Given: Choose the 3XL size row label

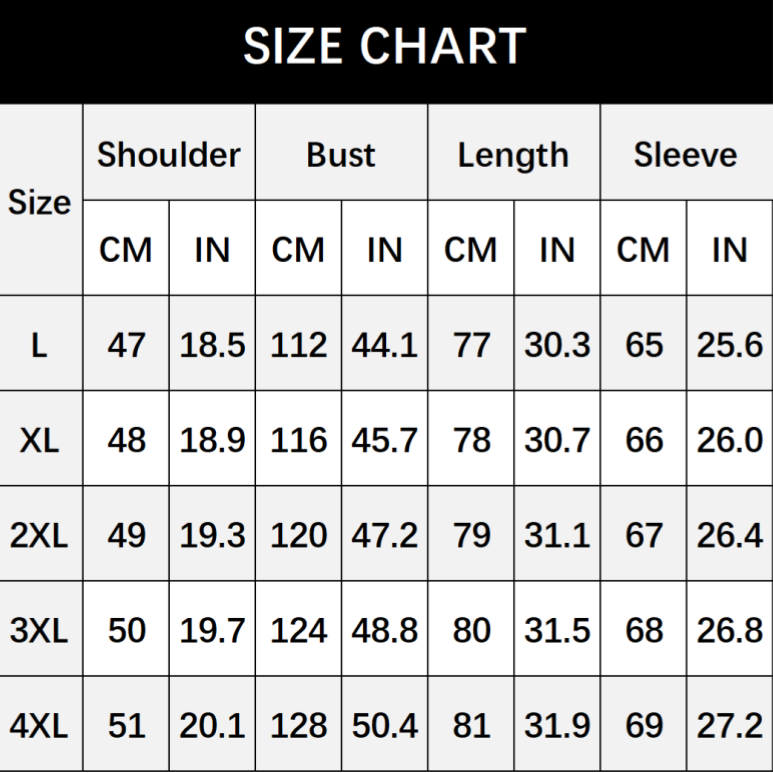Looking at the screenshot, I should [x=40, y=631].
